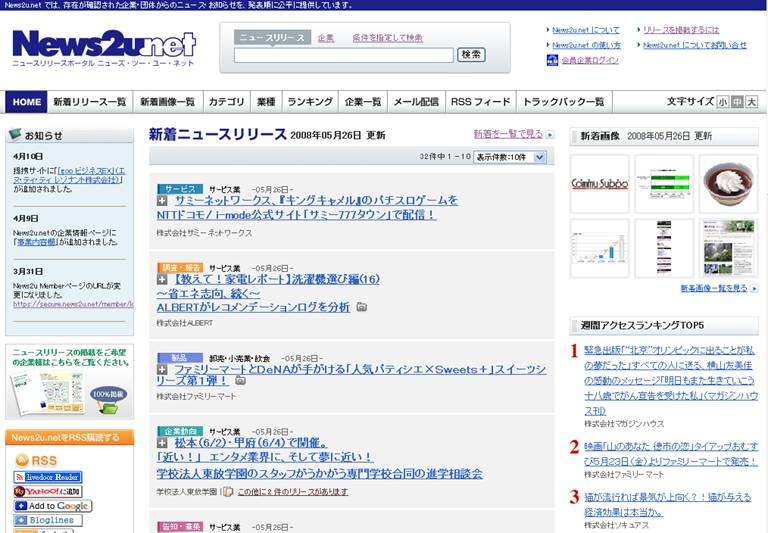Click the 新着画像一覧を見る link
The width and height of the screenshot is (768, 533).
pos(714,289)
